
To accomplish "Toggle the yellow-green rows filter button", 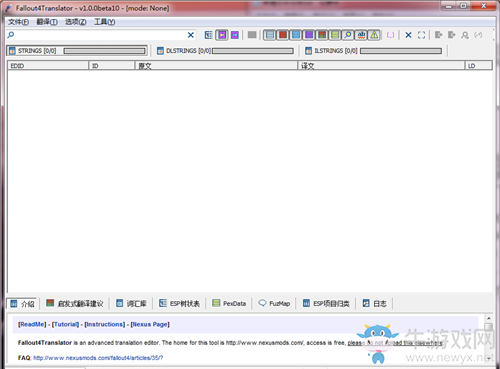I will pyautogui.click(x=335, y=35).
